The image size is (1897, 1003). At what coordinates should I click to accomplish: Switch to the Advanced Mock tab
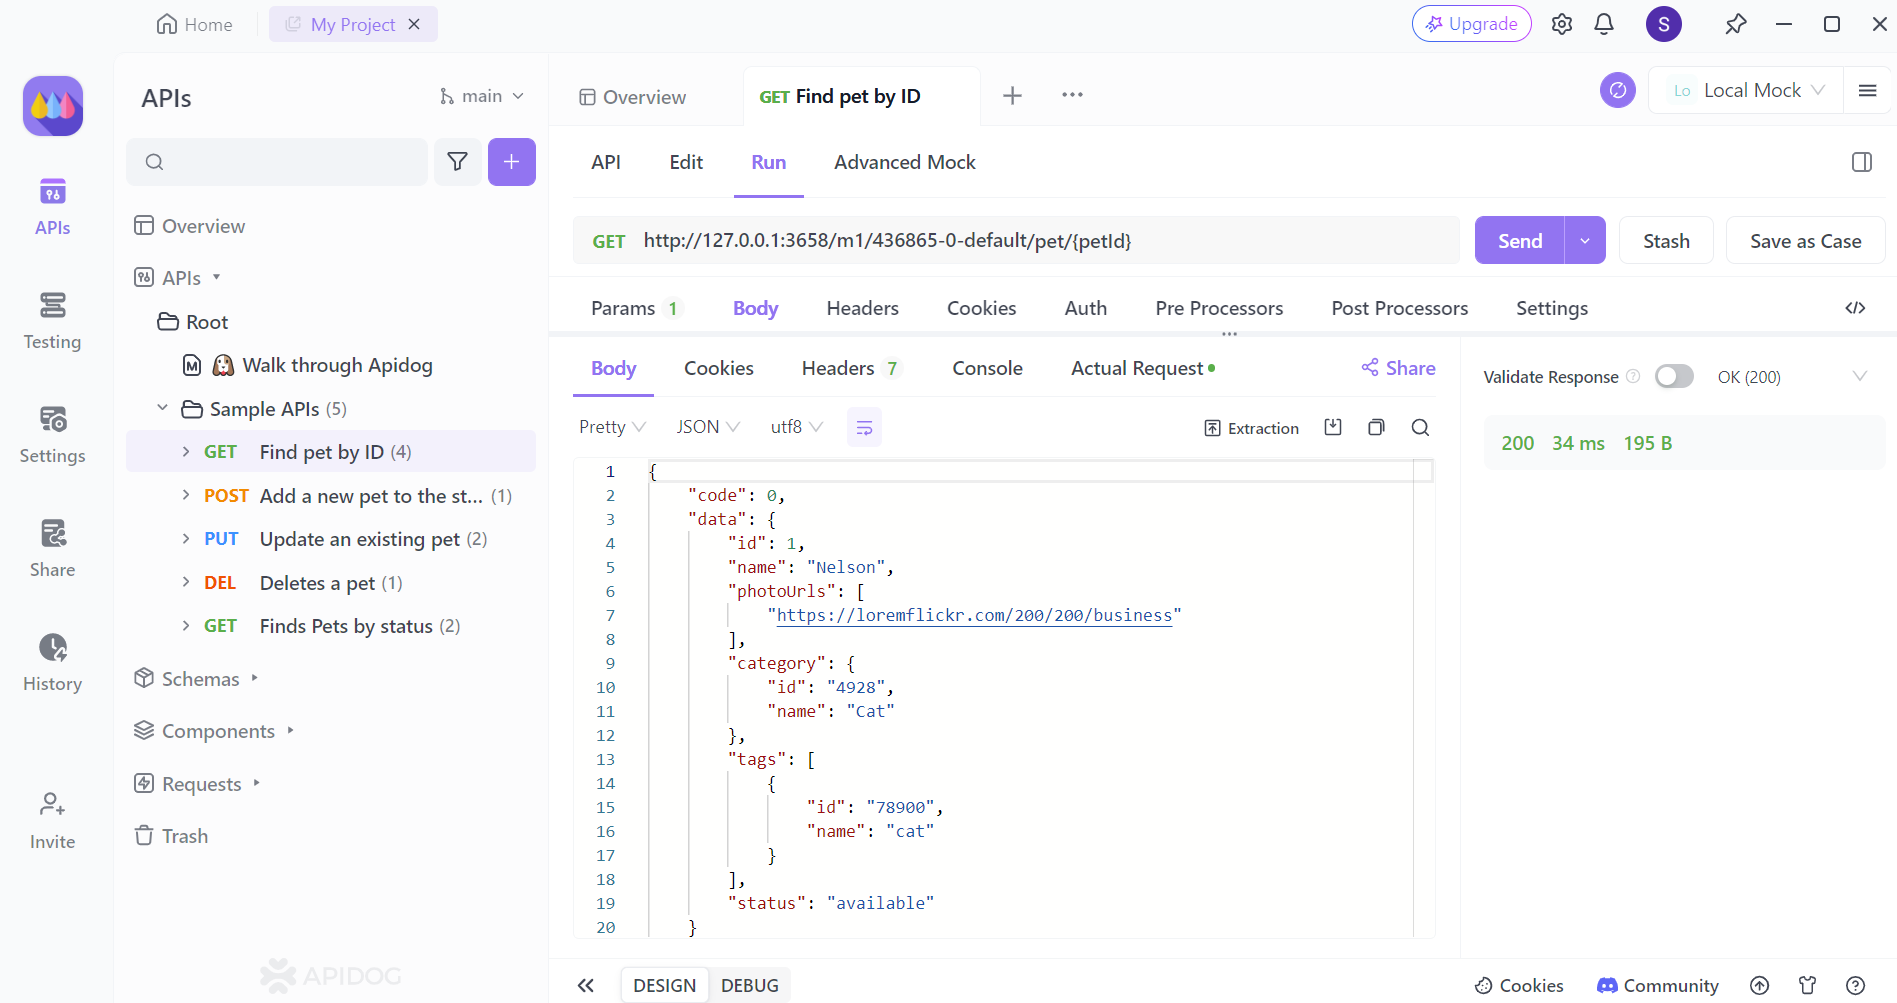[904, 161]
